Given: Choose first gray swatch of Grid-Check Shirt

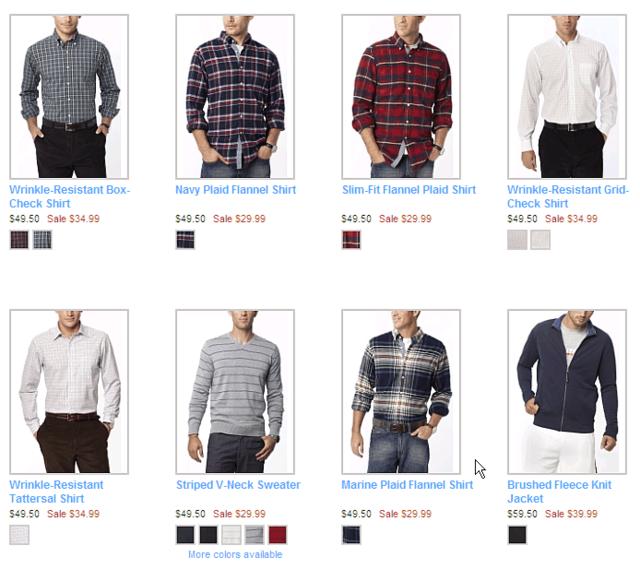Looking at the screenshot, I should click(x=517, y=240).
